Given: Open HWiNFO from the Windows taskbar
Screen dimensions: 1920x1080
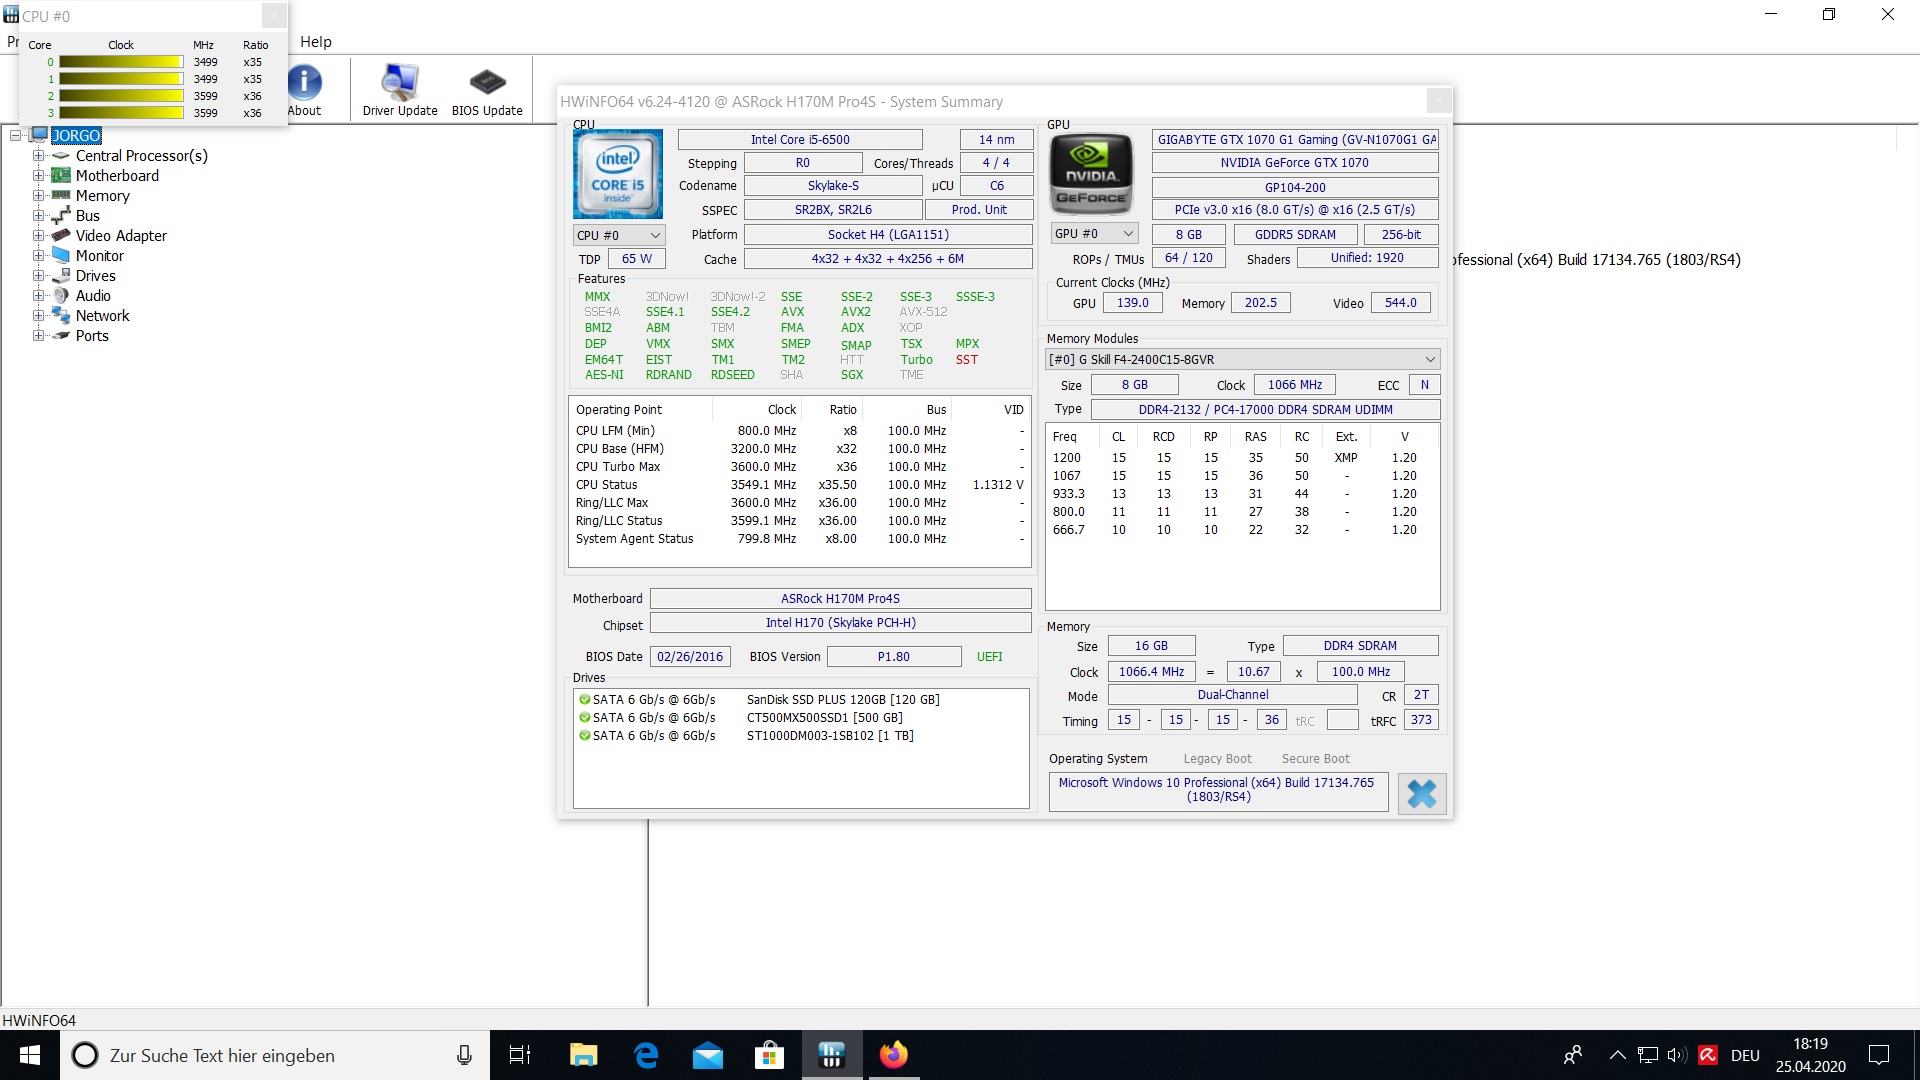Looking at the screenshot, I should (831, 1055).
